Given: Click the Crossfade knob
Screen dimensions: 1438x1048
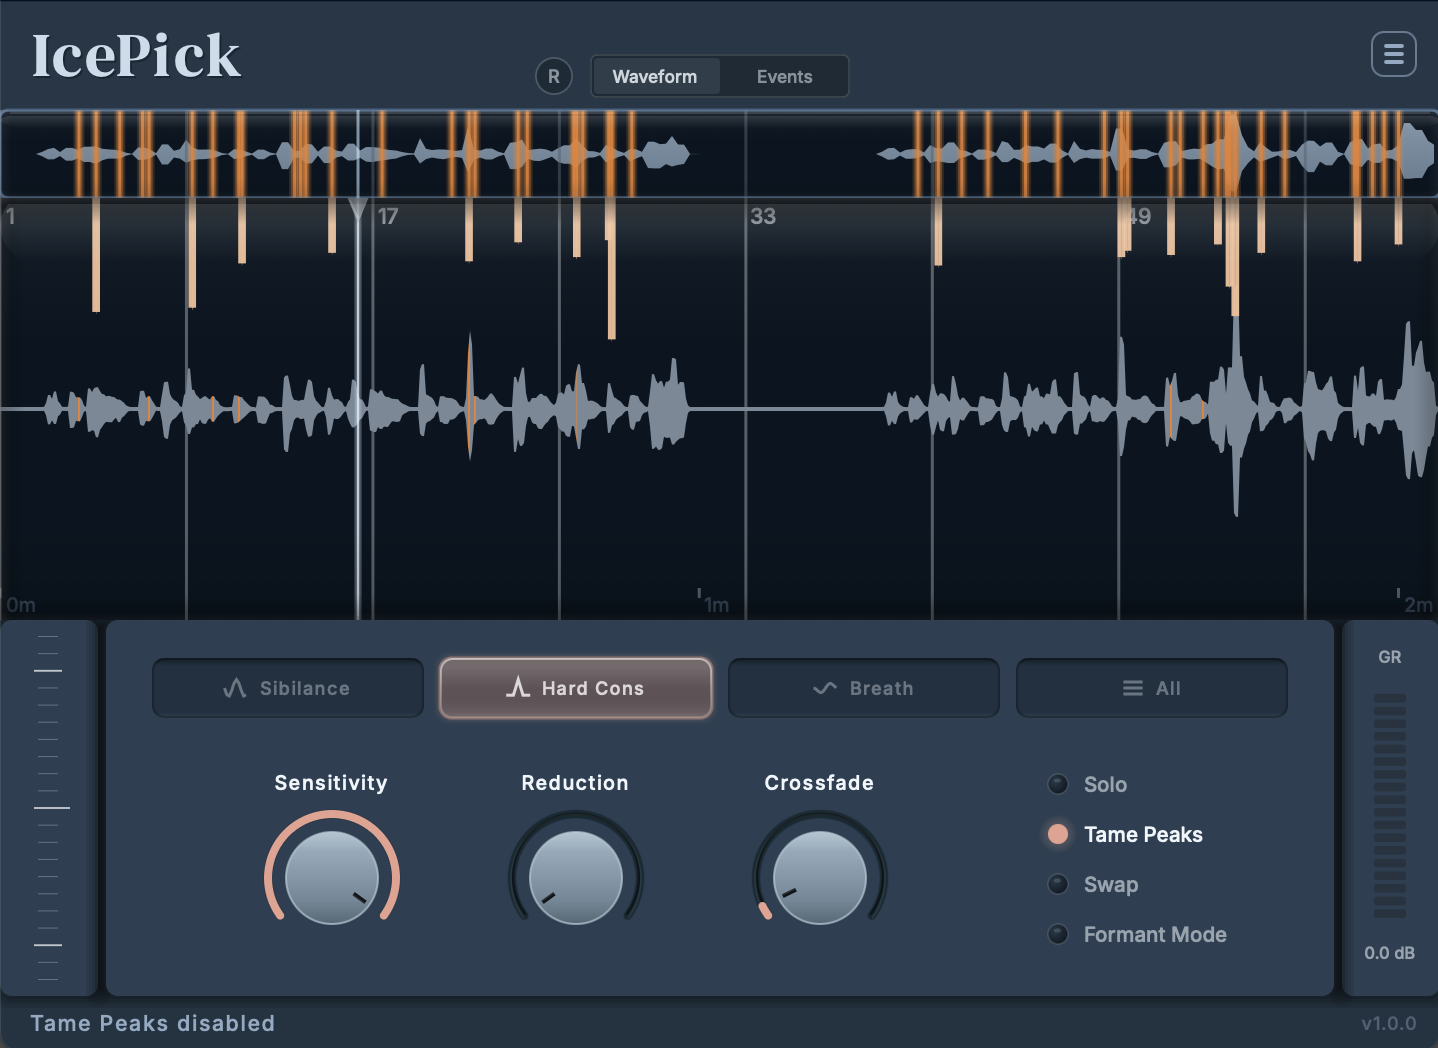Looking at the screenshot, I should click(820, 877).
